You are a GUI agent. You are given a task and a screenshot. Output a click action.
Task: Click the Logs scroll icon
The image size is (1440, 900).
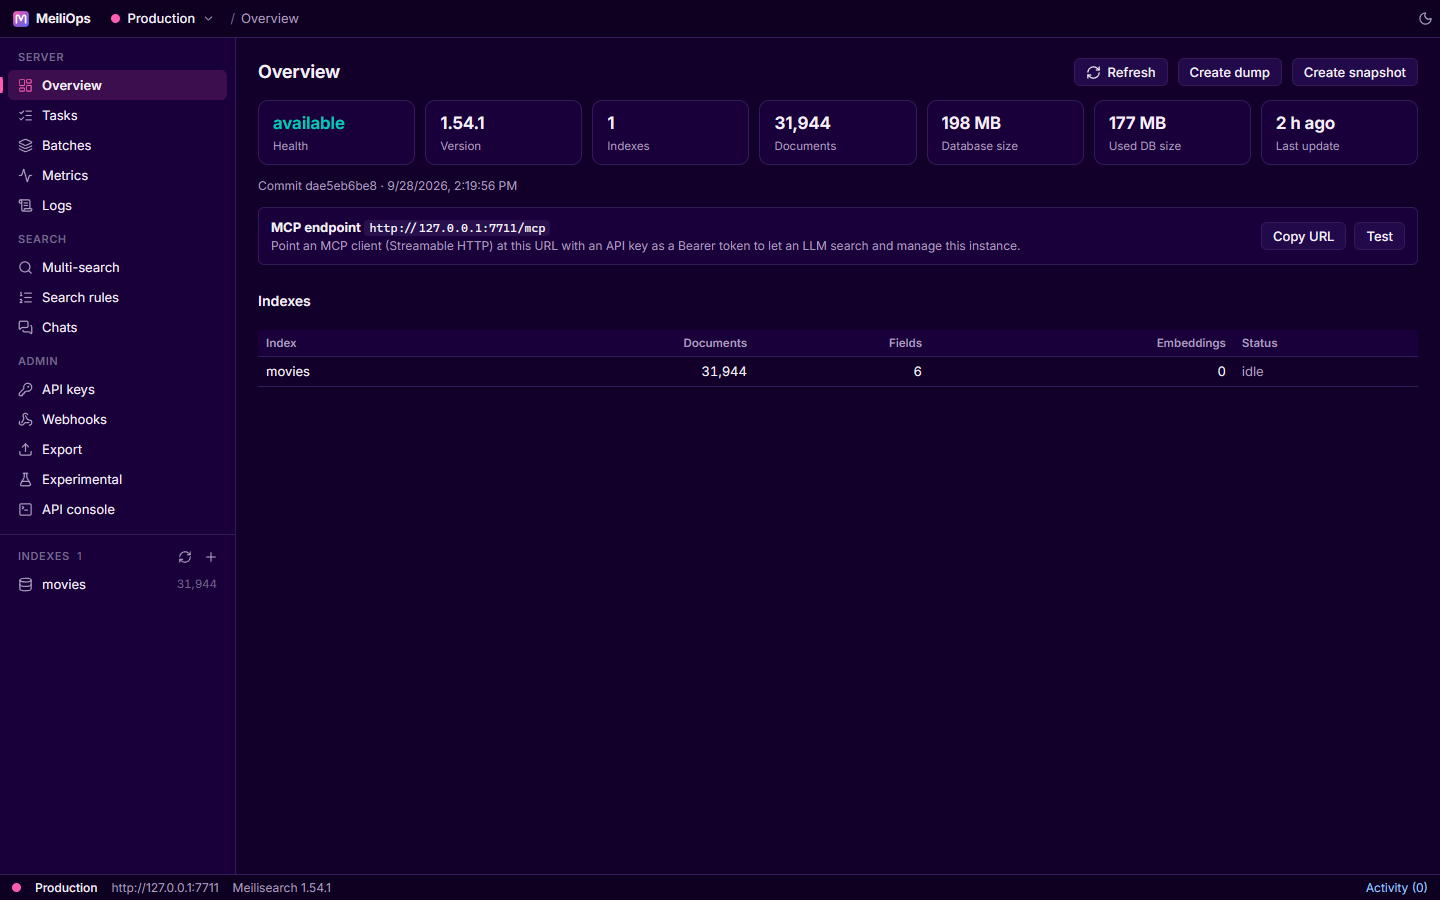coord(26,206)
